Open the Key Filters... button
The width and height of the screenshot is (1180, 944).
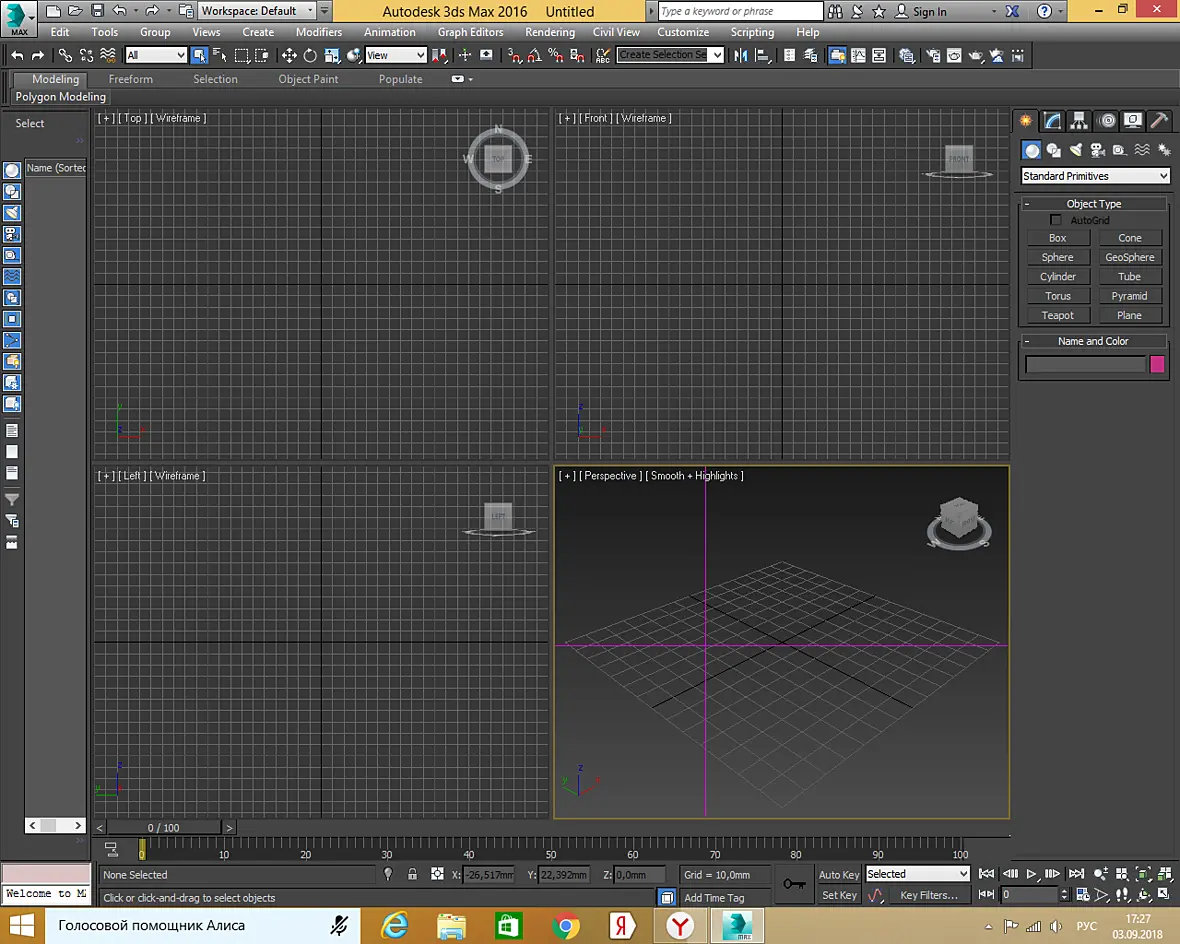(x=928, y=895)
